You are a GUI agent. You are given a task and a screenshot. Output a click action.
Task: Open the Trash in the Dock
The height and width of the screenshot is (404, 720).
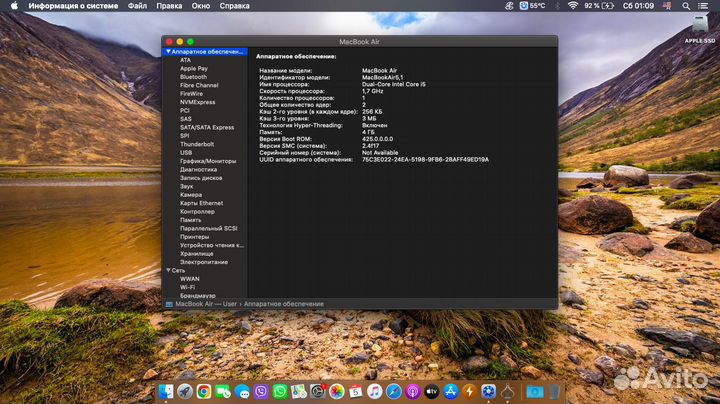click(554, 392)
